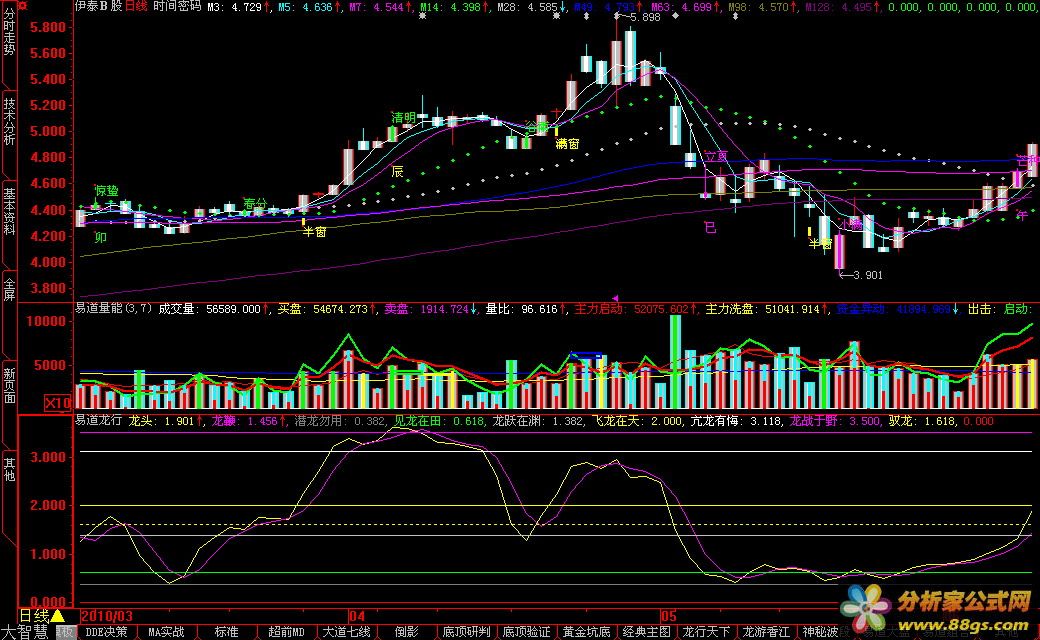Click the 大智慧 logo label
This screenshot has width=1040, height=640.
(25, 632)
